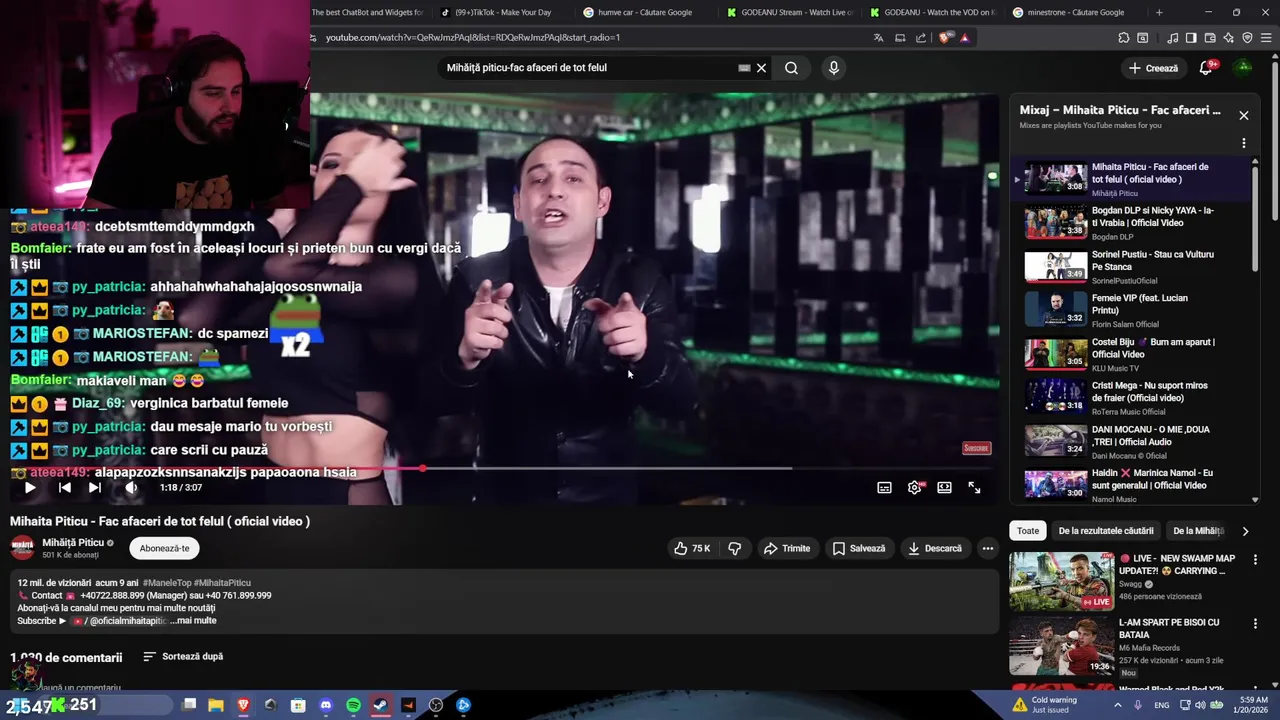
Task: Open Brave Shields lion icon
Action: 945,38
